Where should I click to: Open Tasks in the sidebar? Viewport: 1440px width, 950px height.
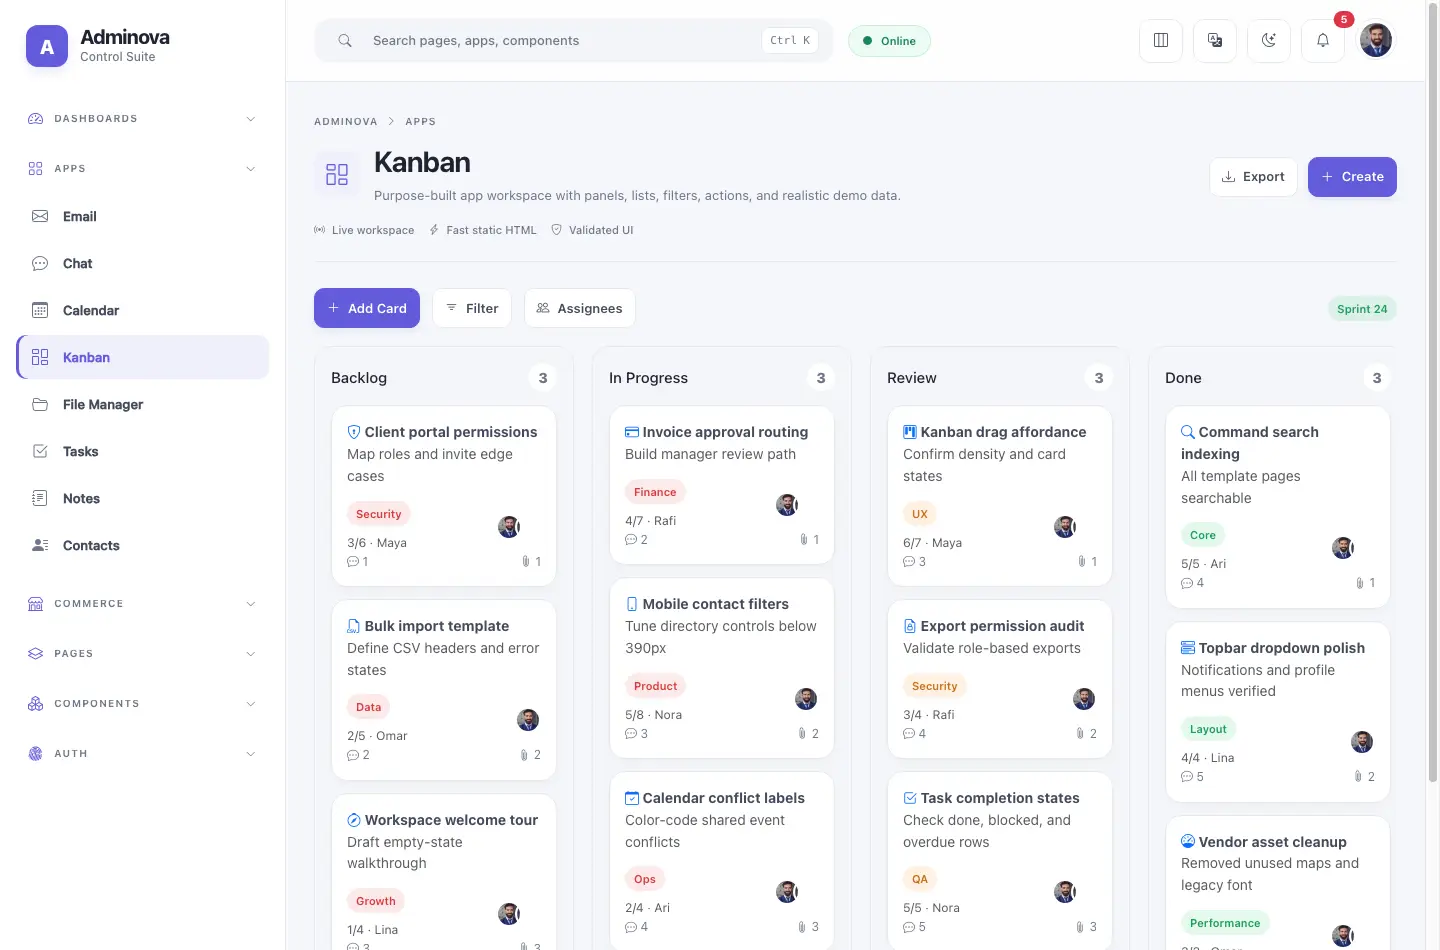pos(142,451)
